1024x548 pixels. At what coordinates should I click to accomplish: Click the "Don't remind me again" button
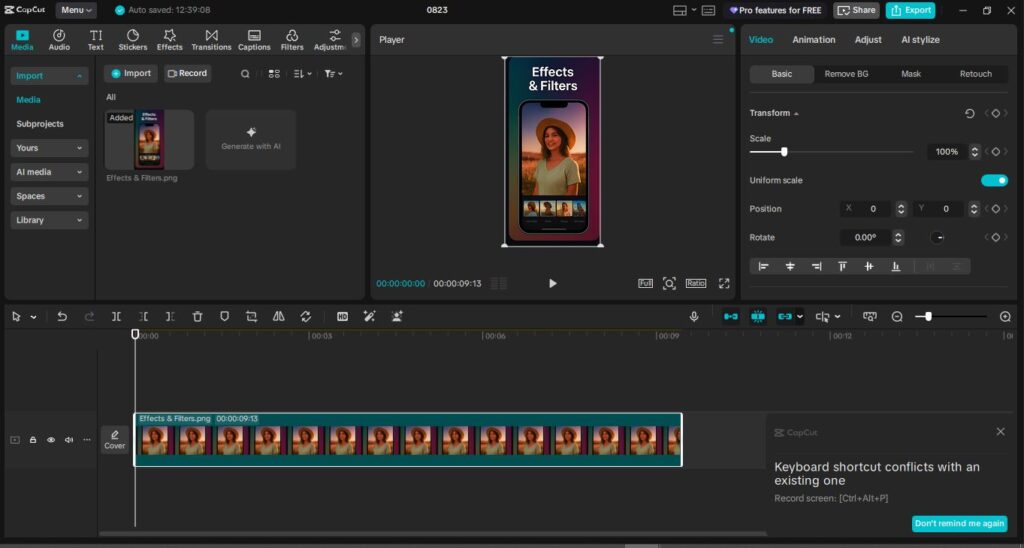pos(959,524)
